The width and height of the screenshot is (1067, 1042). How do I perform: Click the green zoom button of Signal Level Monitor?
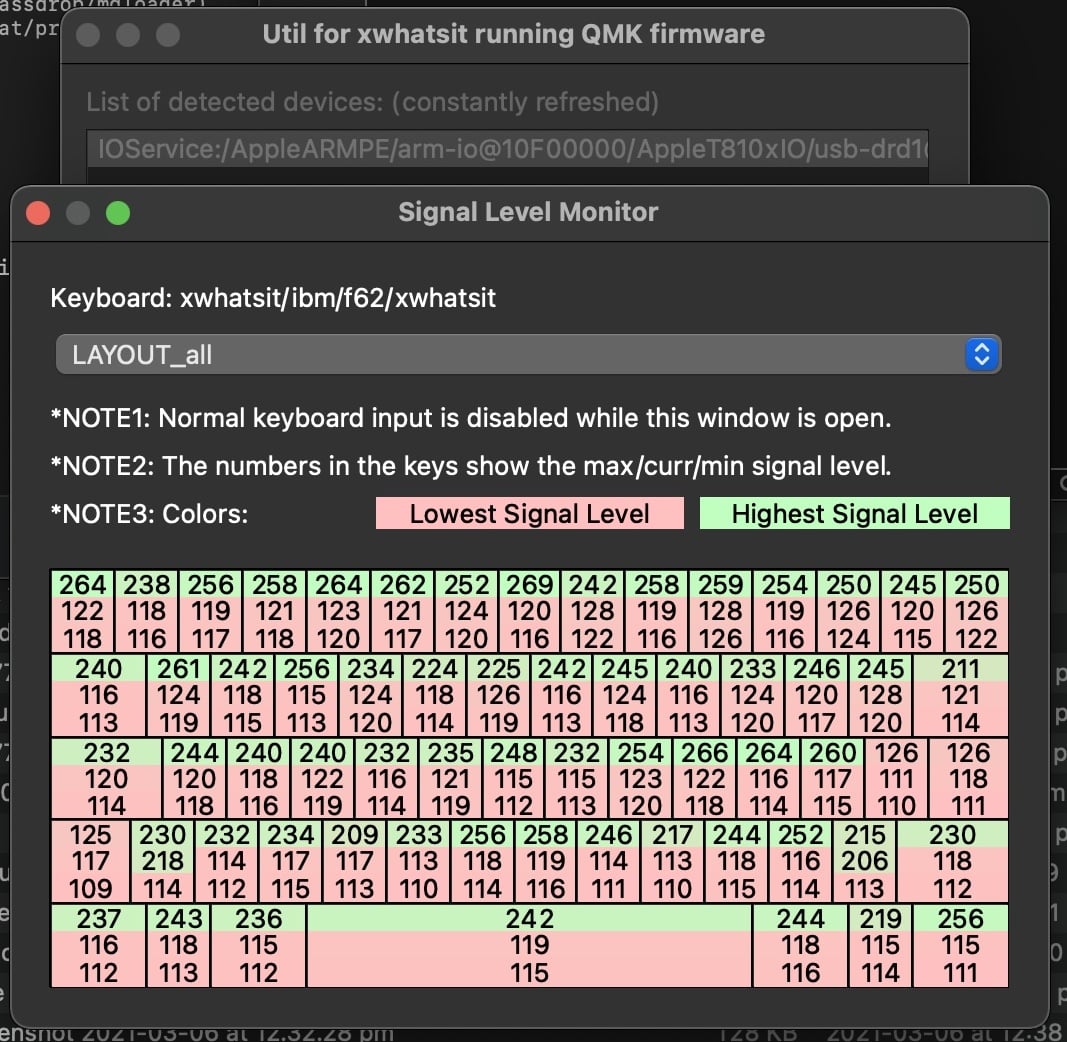pos(118,213)
